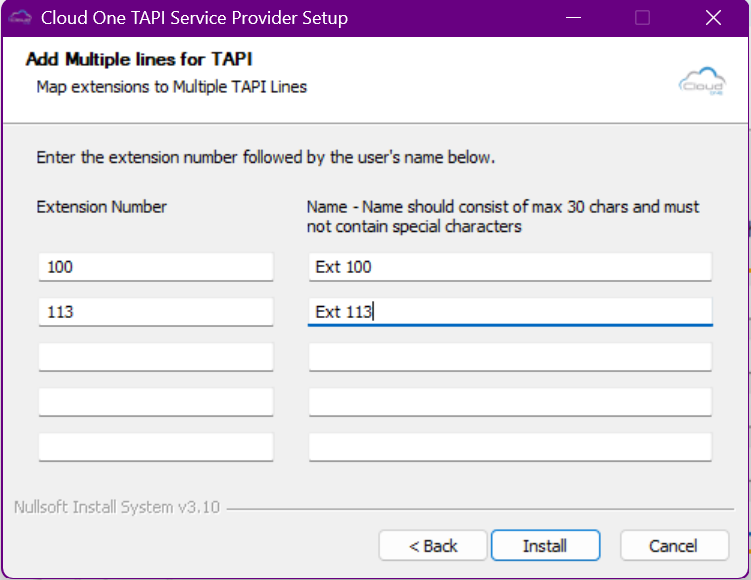Click the fourth empty name field
Screen dimensions: 751x580
[x=510, y=402]
